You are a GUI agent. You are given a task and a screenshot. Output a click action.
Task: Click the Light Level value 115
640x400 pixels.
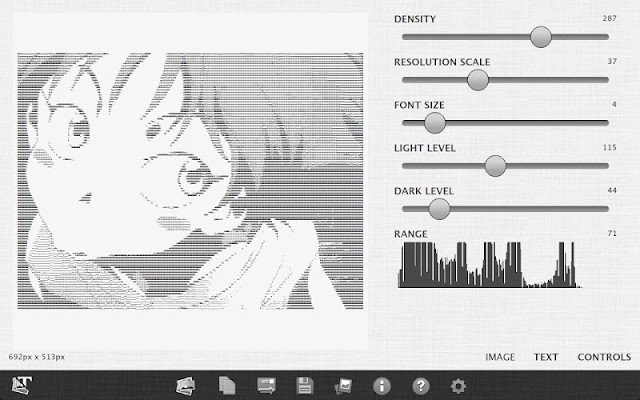point(609,147)
